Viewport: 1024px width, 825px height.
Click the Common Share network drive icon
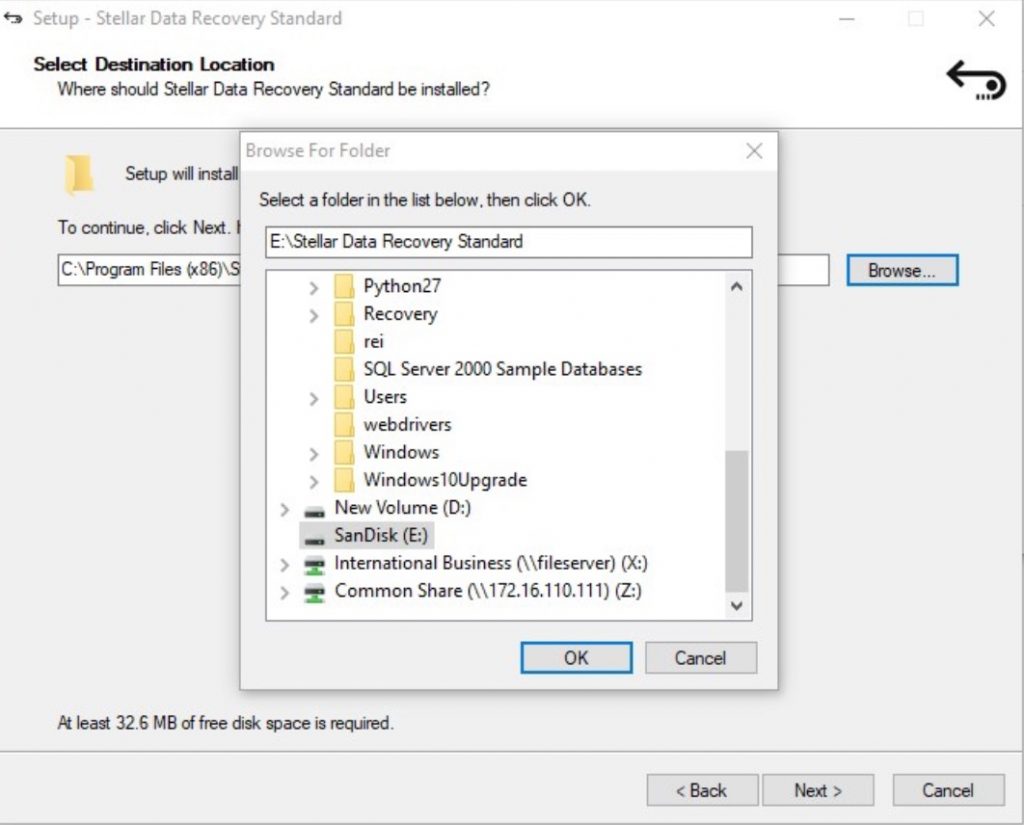[x=315, y=592]
